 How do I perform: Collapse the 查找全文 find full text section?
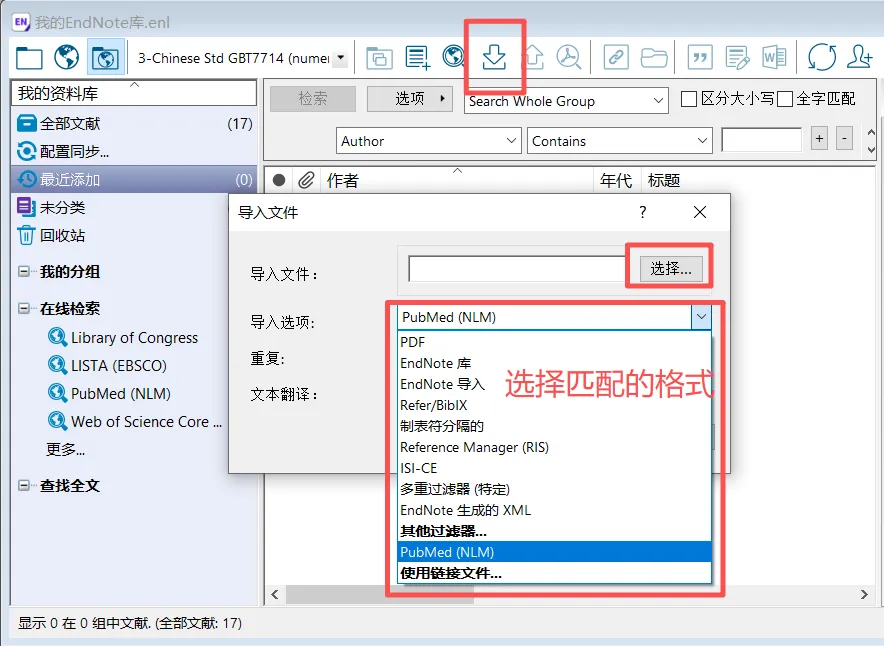(x=24, y=485)
